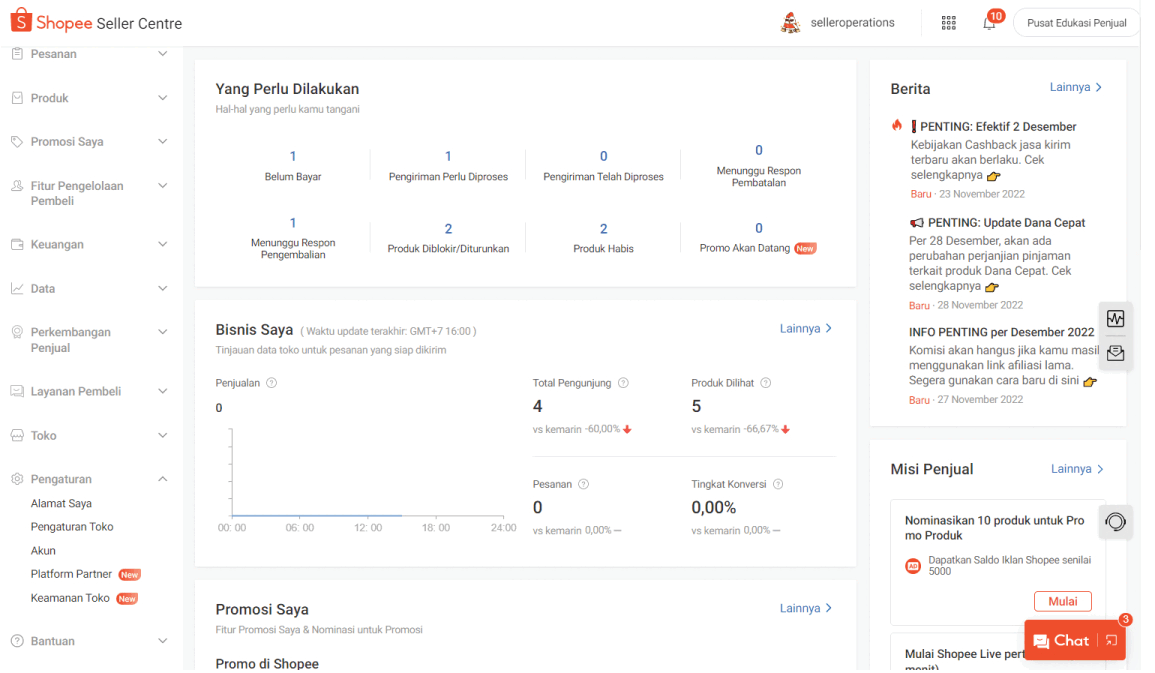This screenshot has width=1155, height=673.
Task: Expand the Keuangan sidebar section
Action: click(90, 244)
